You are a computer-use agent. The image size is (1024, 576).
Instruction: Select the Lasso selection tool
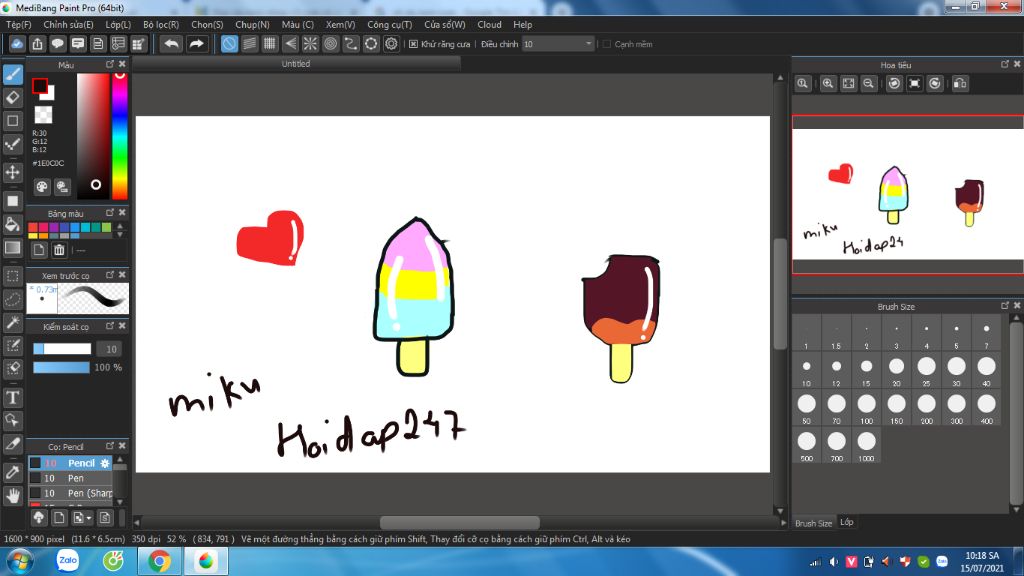(12, 299)
